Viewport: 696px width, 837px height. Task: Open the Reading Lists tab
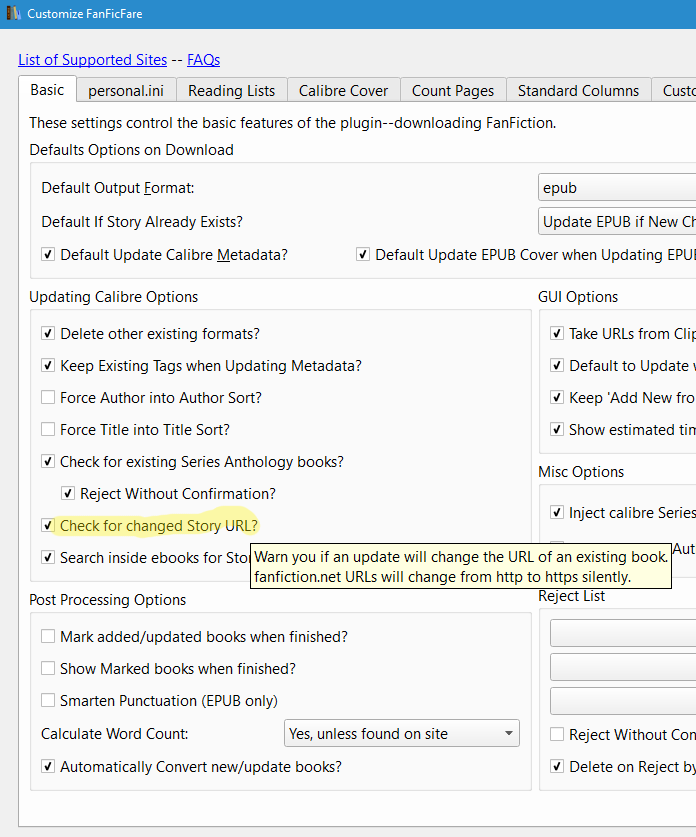coord(231,91)
